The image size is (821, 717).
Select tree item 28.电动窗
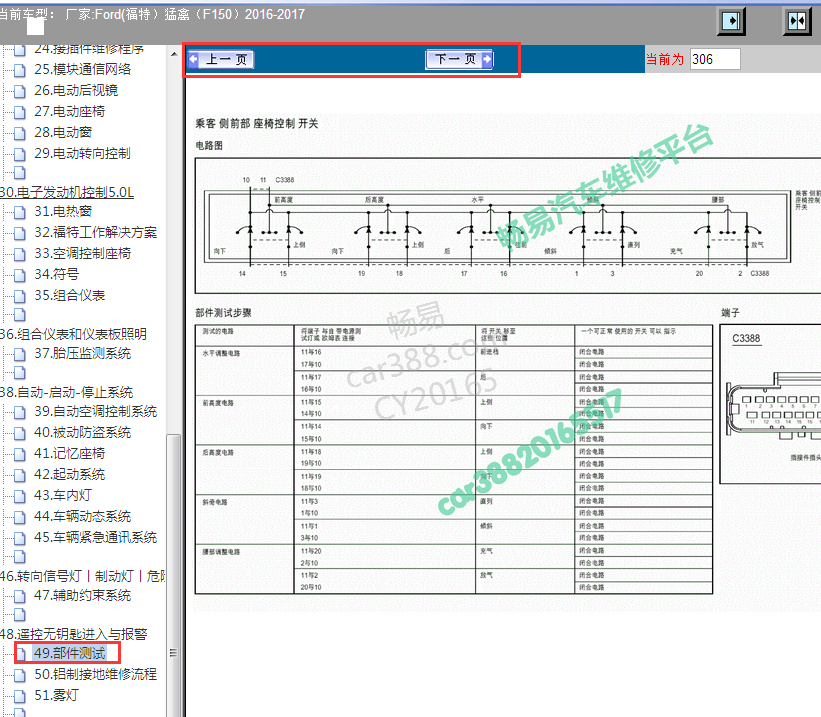click(x=63, y=132)
